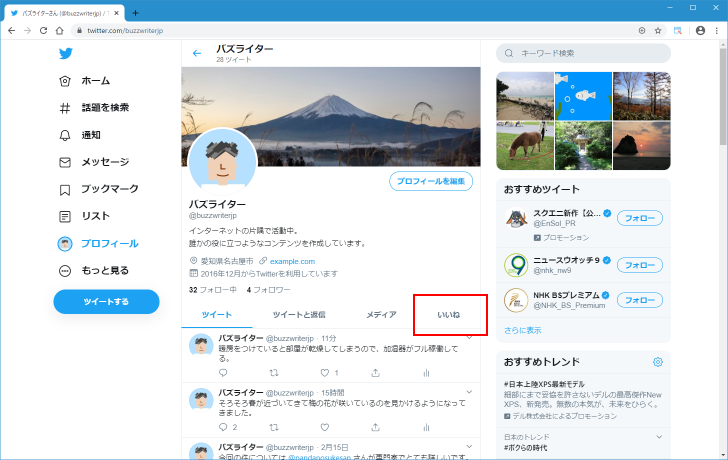The height and width of the screenshot is (460, 728).
Task: View the 4 フォロワー list
Action: tap(268, 290)
